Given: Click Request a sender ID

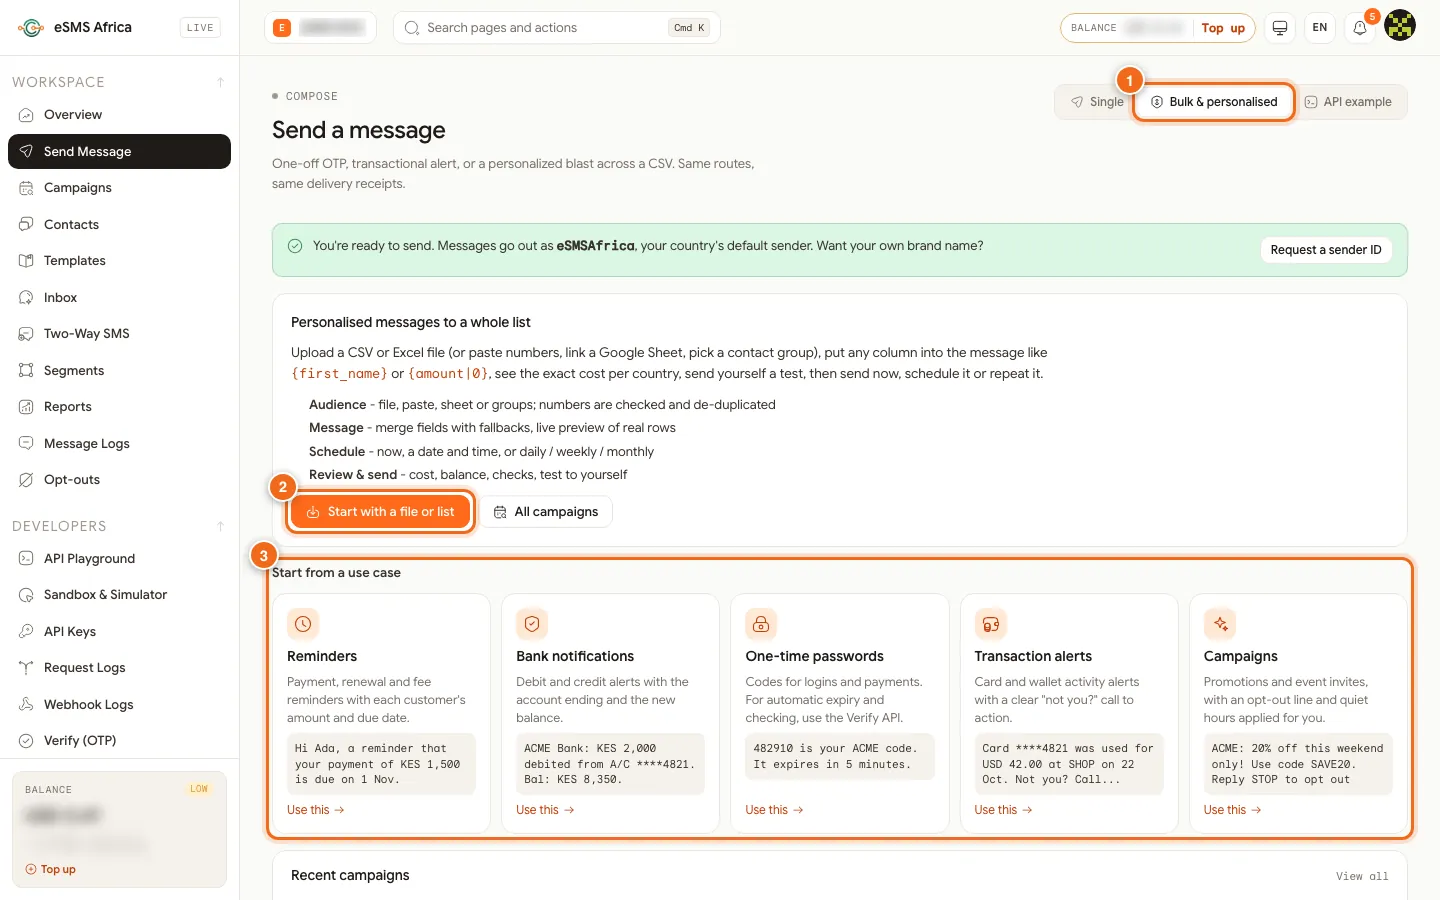Looking at the screenshot, I should tap(1326, 250).
